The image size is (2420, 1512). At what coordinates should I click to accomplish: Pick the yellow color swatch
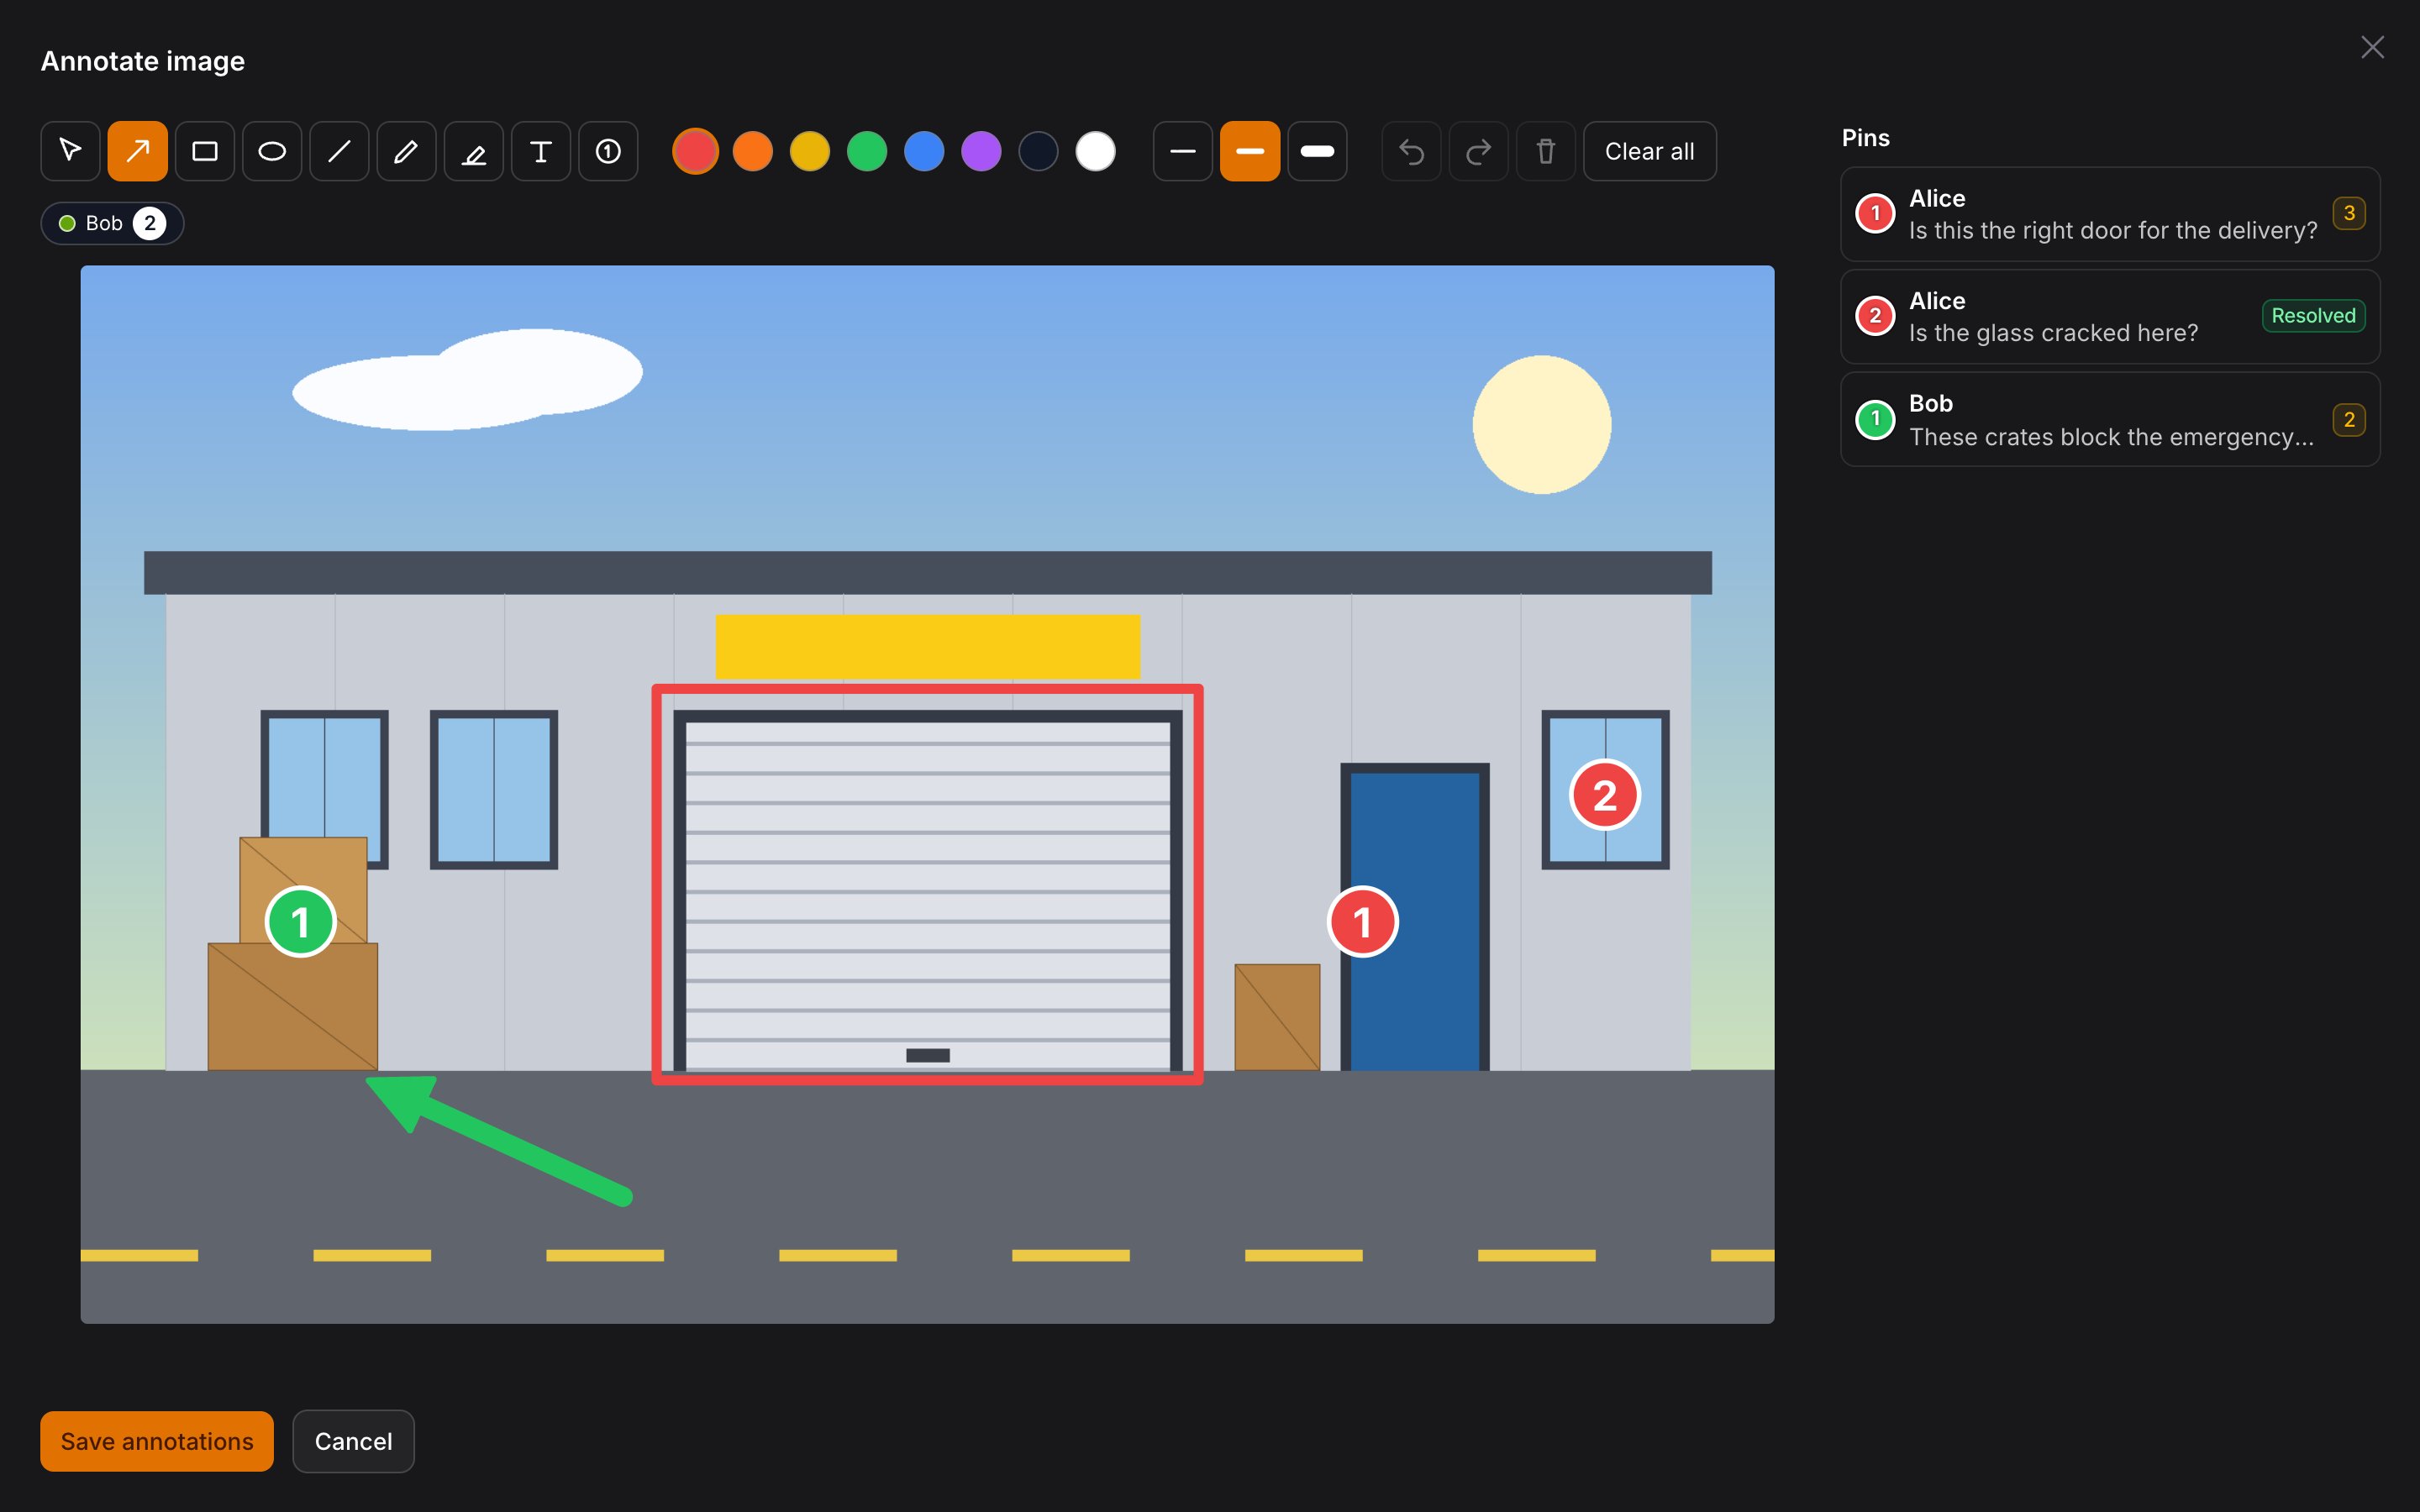[x=810, y=151]
